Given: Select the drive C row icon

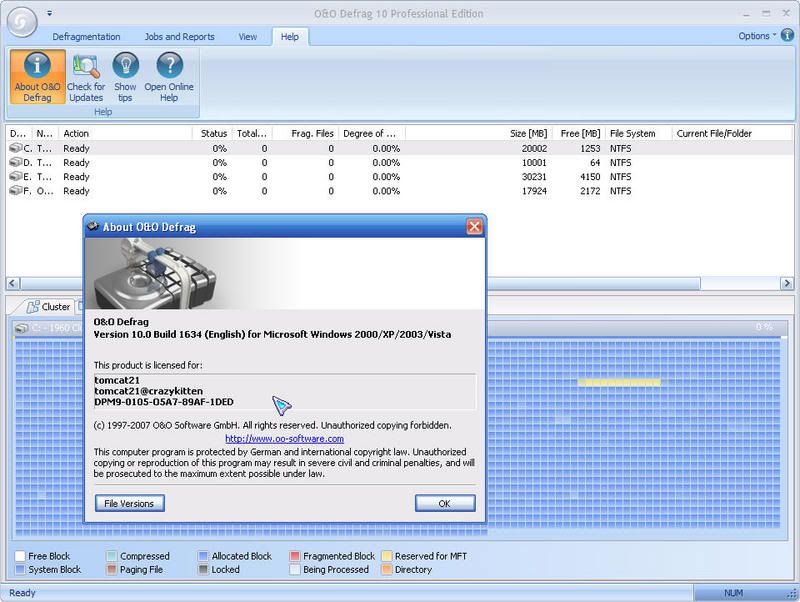Looking at the screenshot, I should pos(15,149).
